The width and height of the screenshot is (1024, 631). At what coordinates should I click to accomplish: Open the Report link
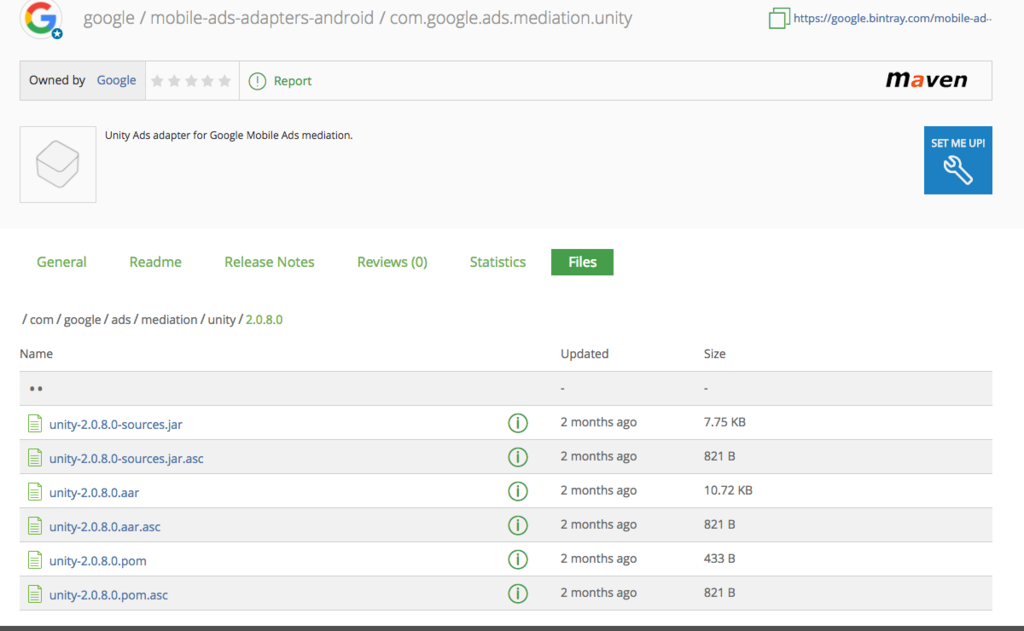[292, 81]
